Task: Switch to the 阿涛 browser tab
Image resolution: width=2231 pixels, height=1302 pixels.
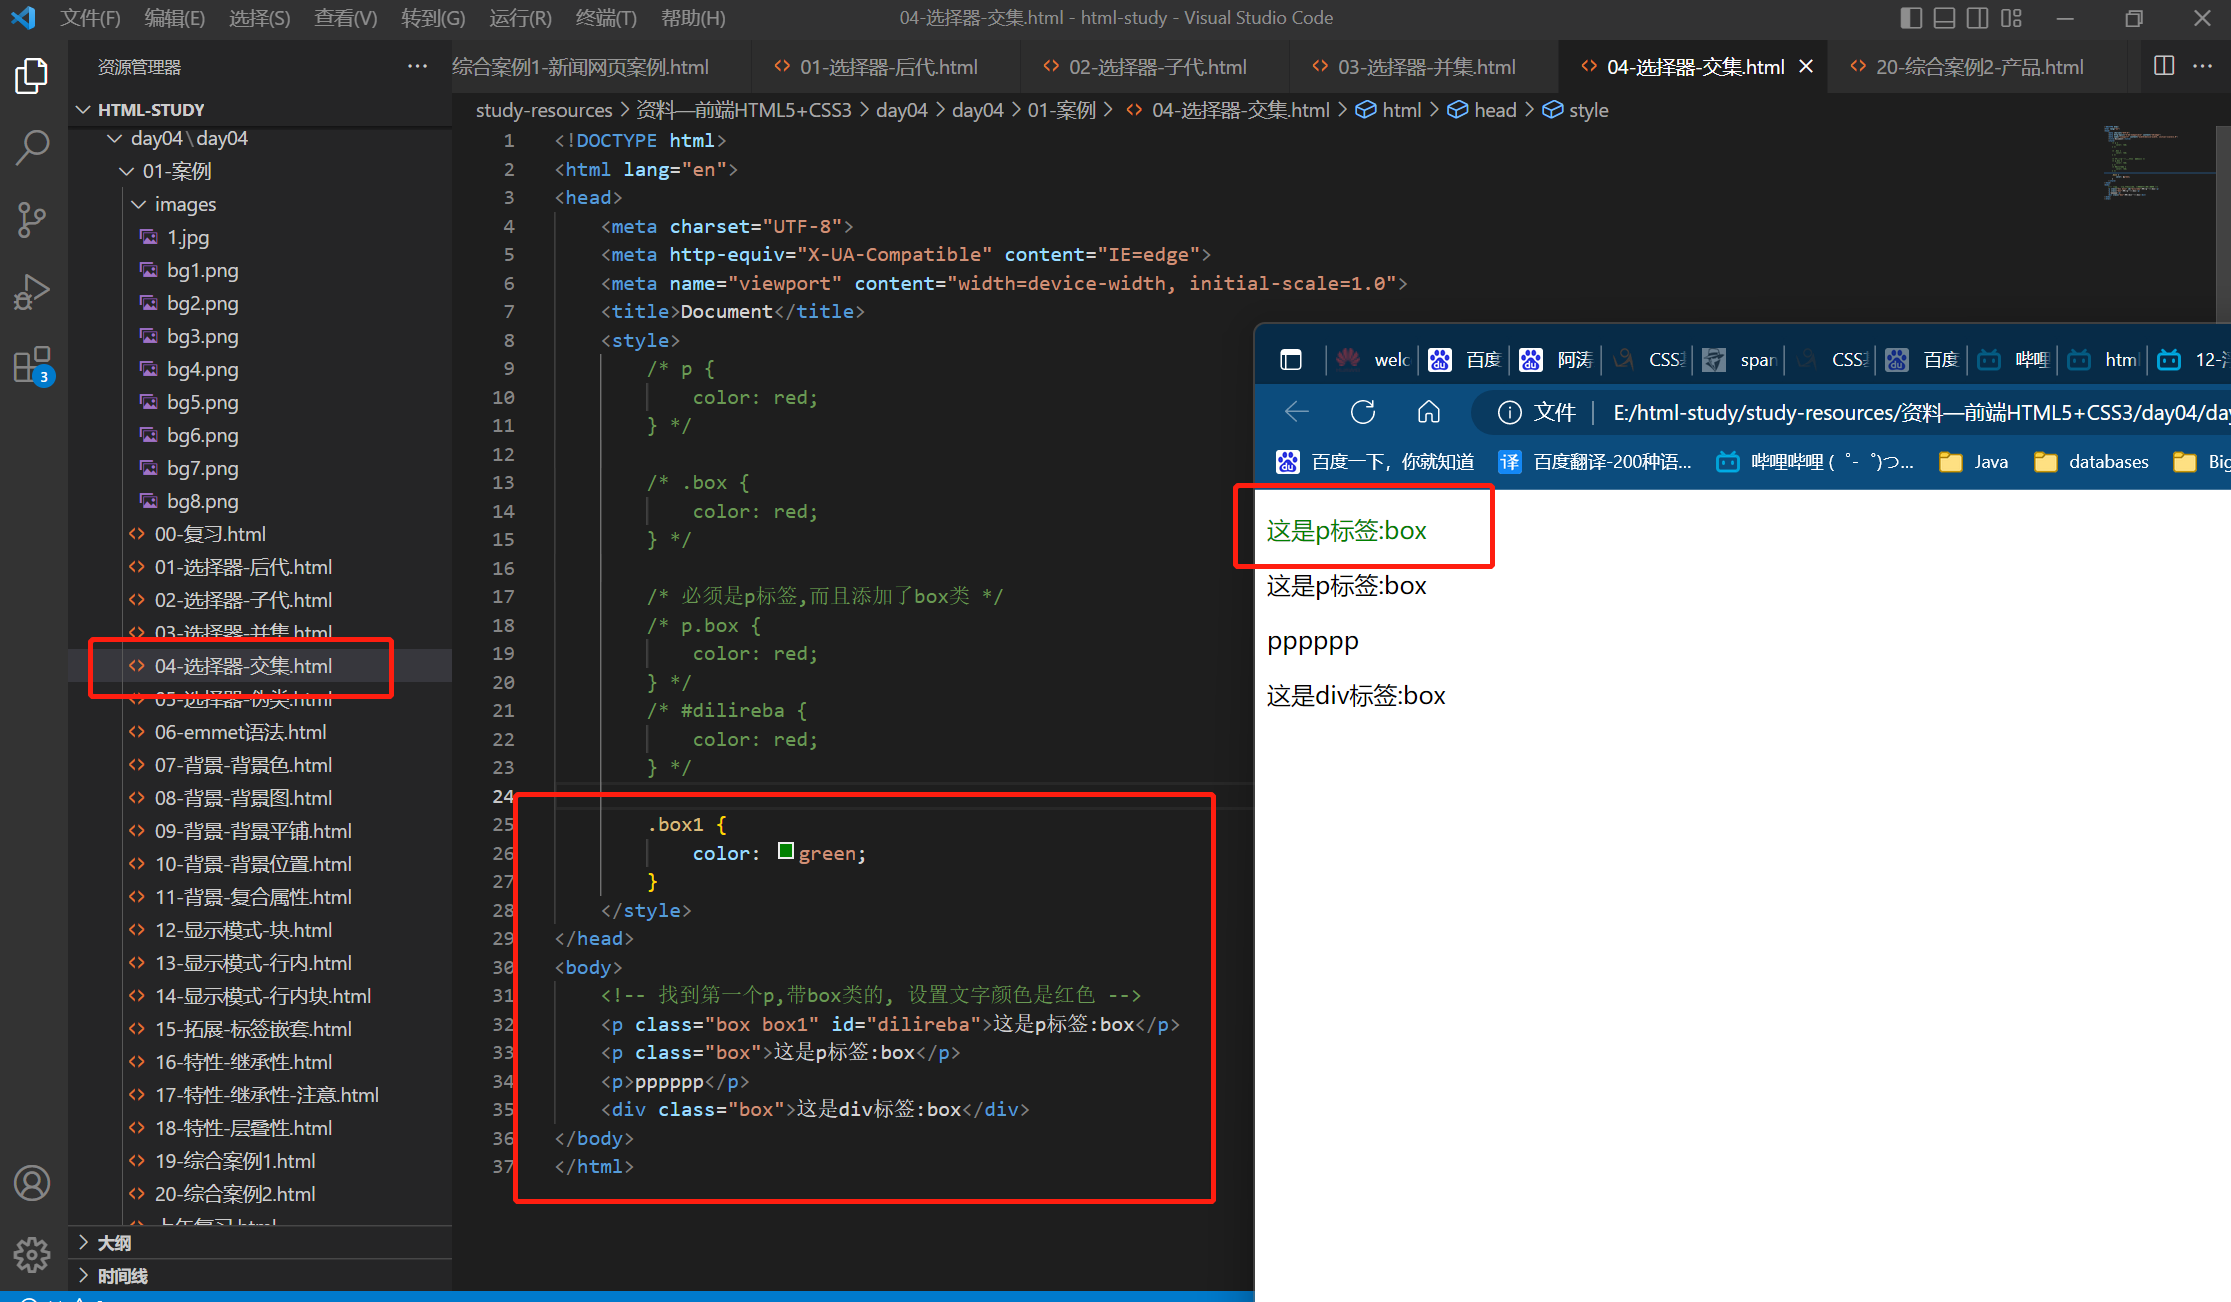Action: pyautogui.click(x=1556, y=360)
